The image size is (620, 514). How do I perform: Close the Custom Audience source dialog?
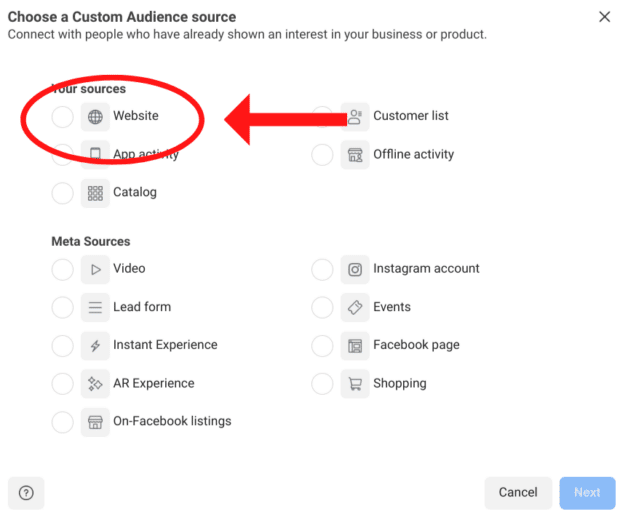tap(604, 17)
